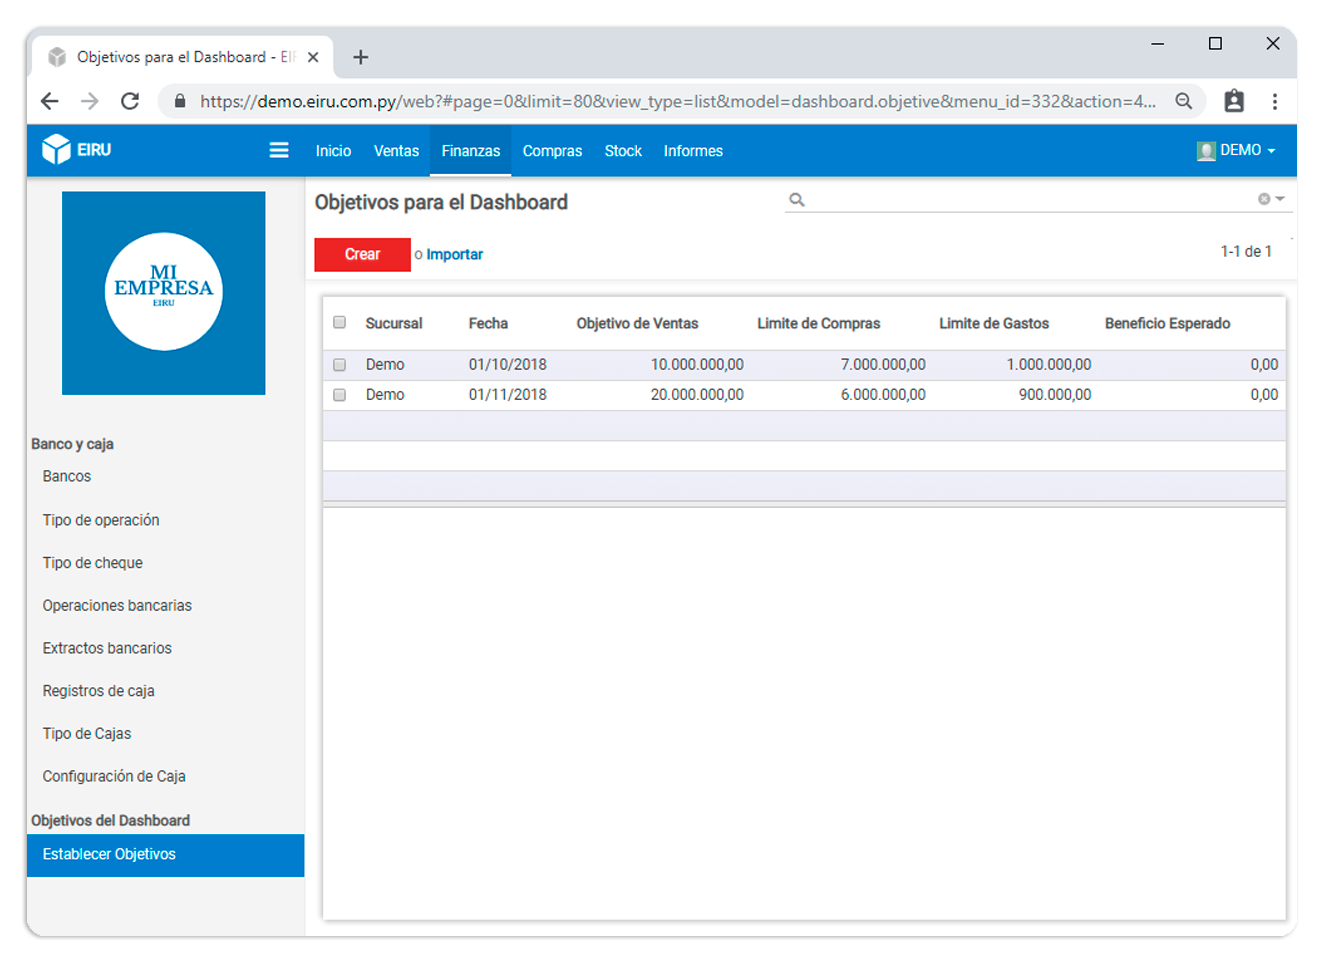Close the Objetivos para el Dashboard tab

click(313, 57)
